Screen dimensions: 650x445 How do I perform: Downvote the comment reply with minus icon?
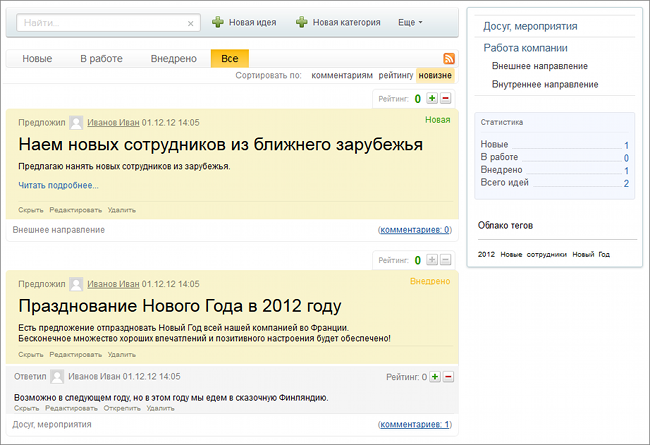coord(448,377)
